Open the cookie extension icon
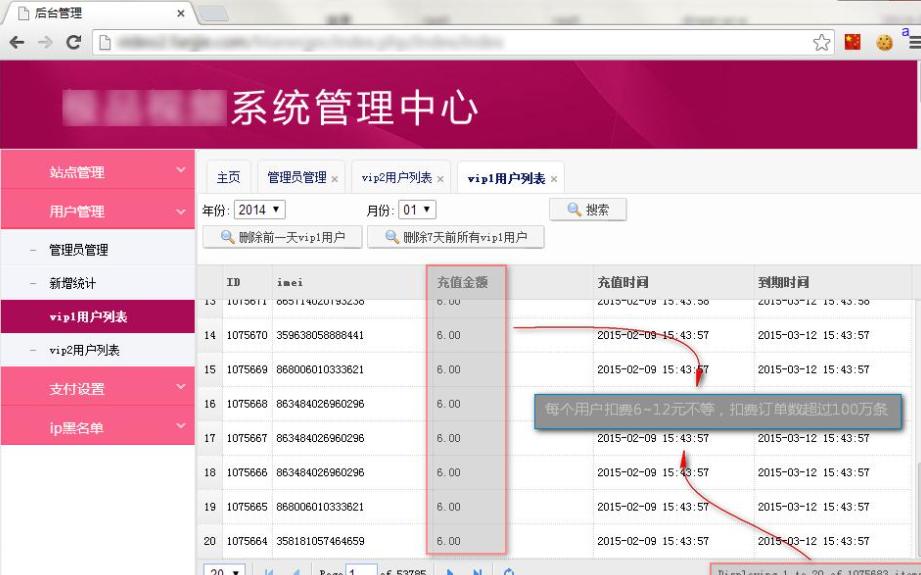Viewport: 921px width, 575px height. pos(884,42)
